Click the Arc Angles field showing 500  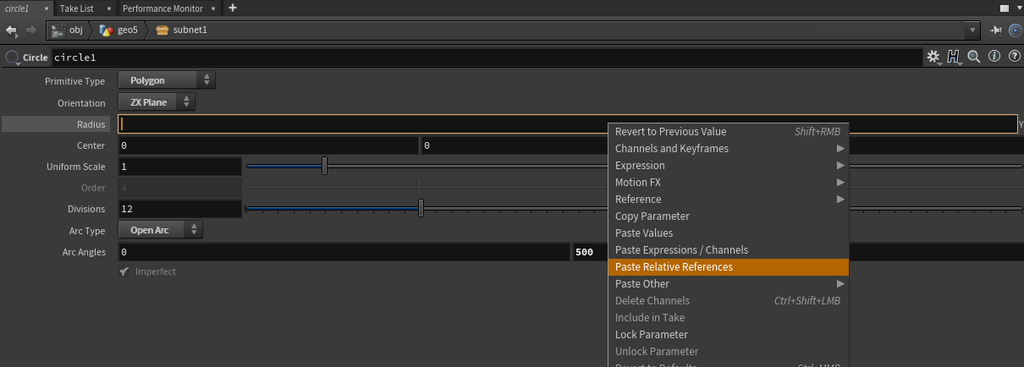[590, 252]
